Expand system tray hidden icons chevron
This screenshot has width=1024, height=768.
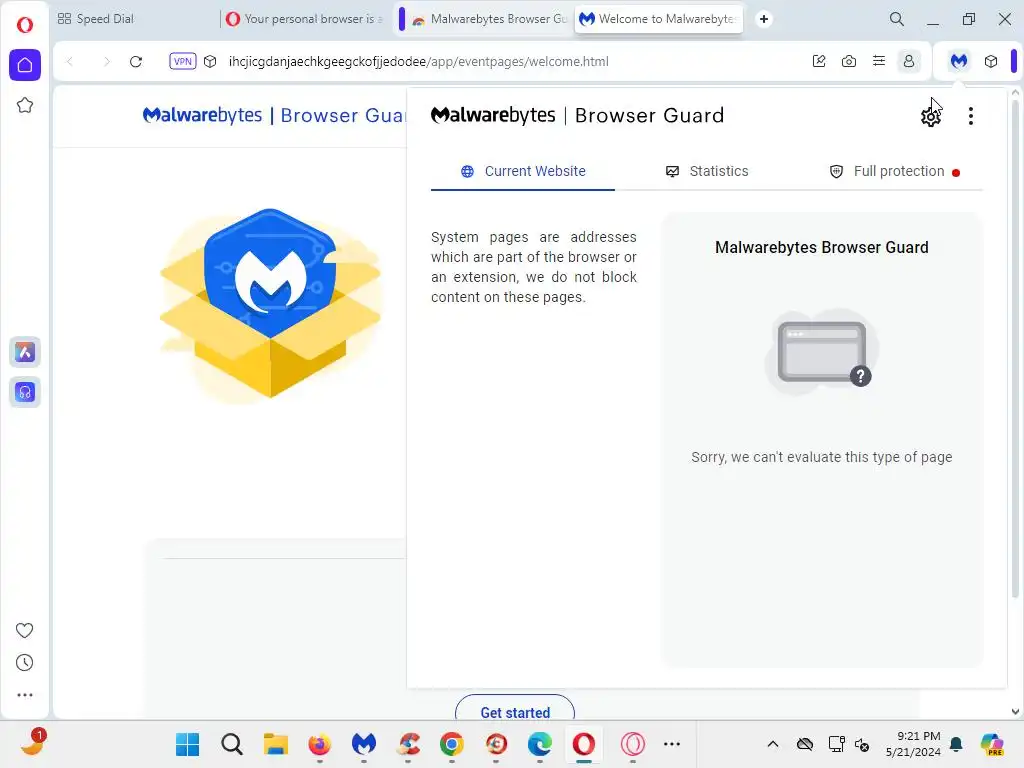point(773,744)
